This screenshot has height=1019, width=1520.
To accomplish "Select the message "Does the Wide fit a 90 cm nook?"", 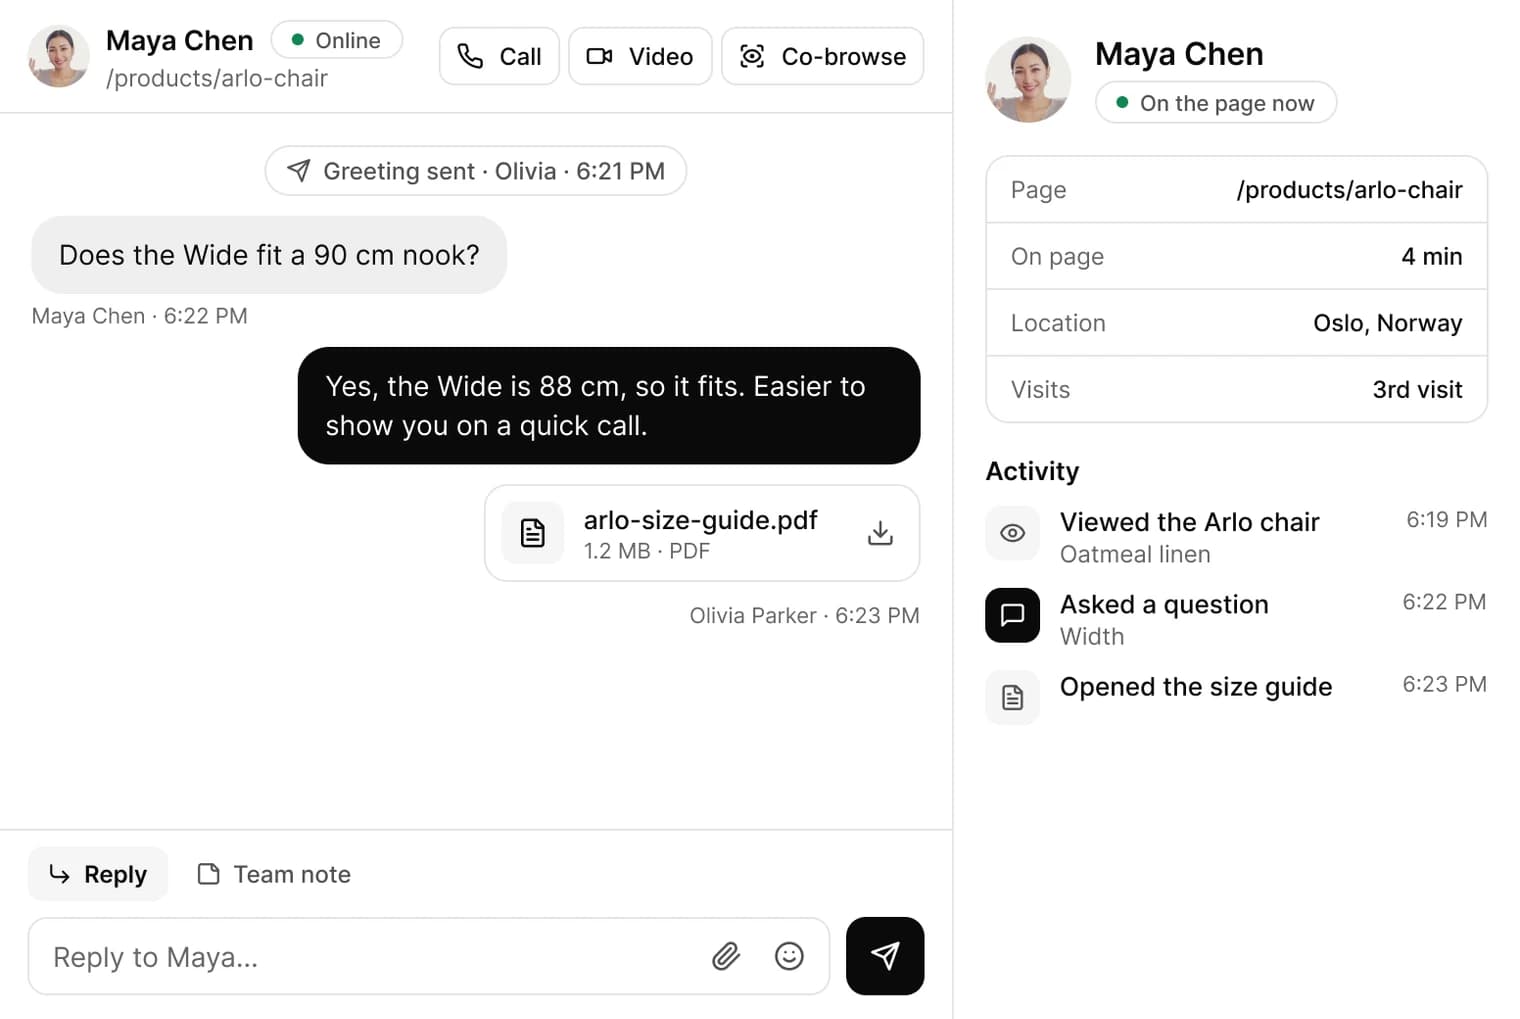I will [269, 255].
